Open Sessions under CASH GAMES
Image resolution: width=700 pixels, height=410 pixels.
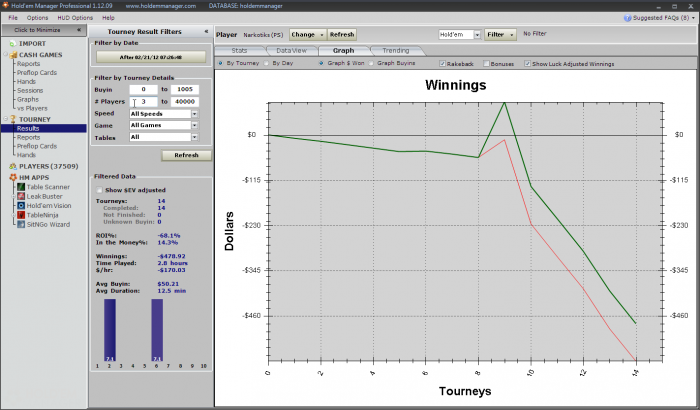(30, 90)
